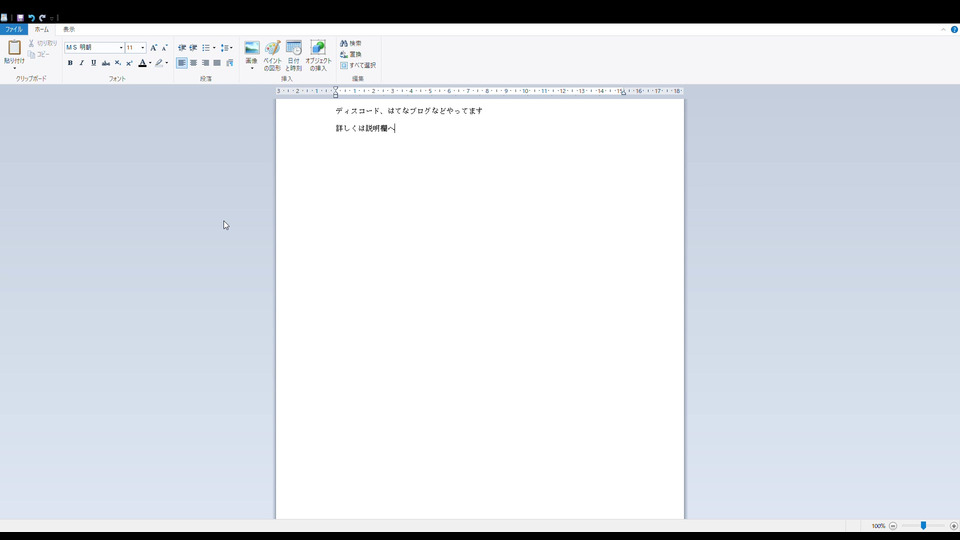Click the 検索 (find) button
The image size is (960, 540).
(351, 43)
